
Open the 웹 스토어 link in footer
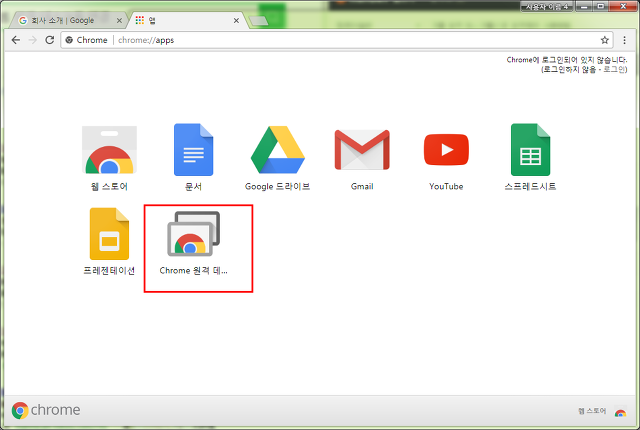click(x=592, y=411)
